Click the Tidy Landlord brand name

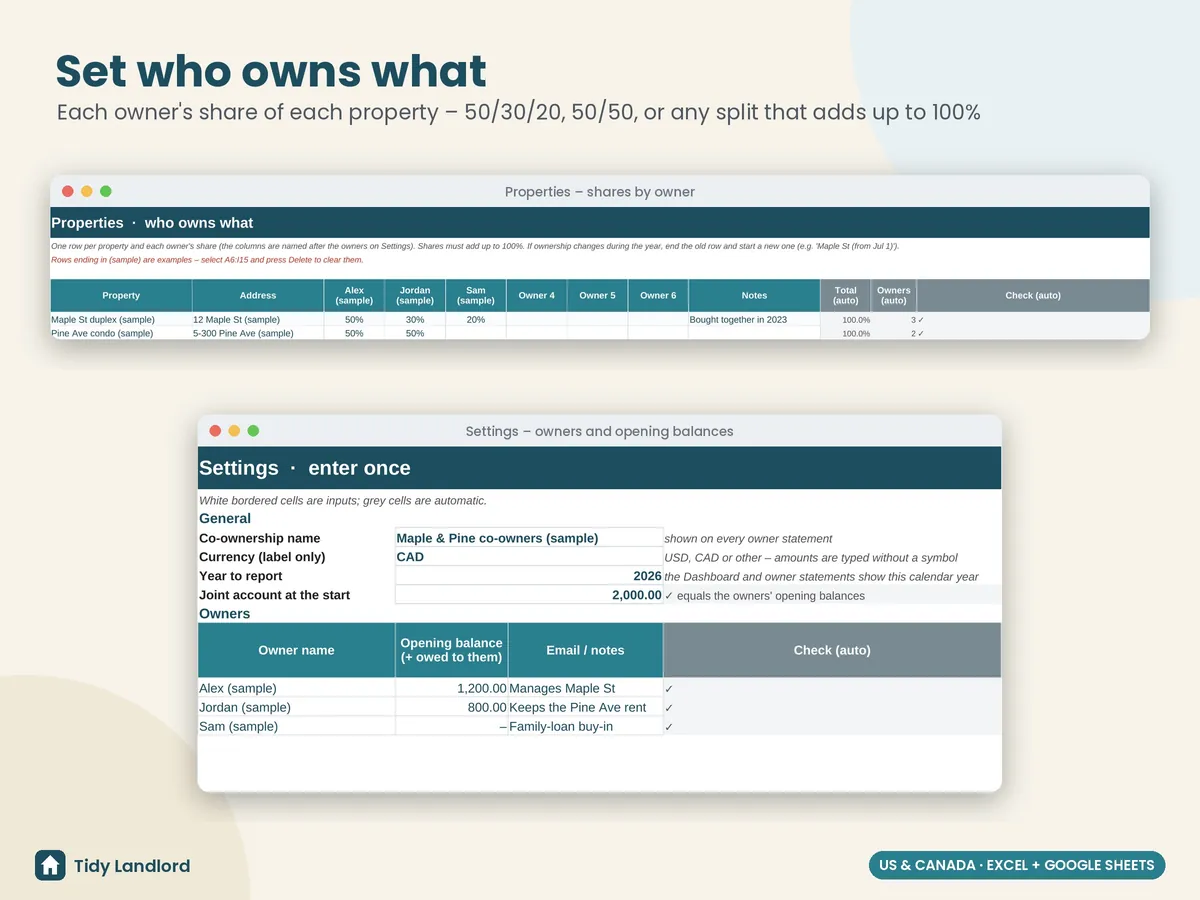pyautogui.click(x=132, y=866)
